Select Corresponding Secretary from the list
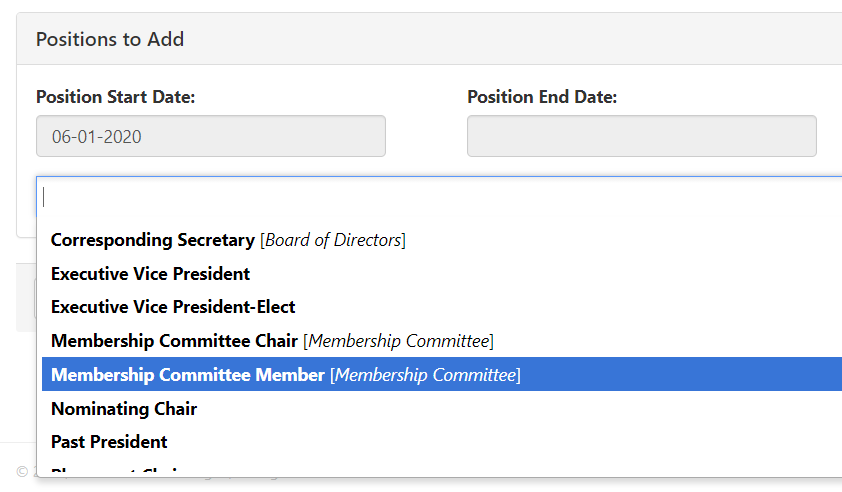 (x=153, y=240)
